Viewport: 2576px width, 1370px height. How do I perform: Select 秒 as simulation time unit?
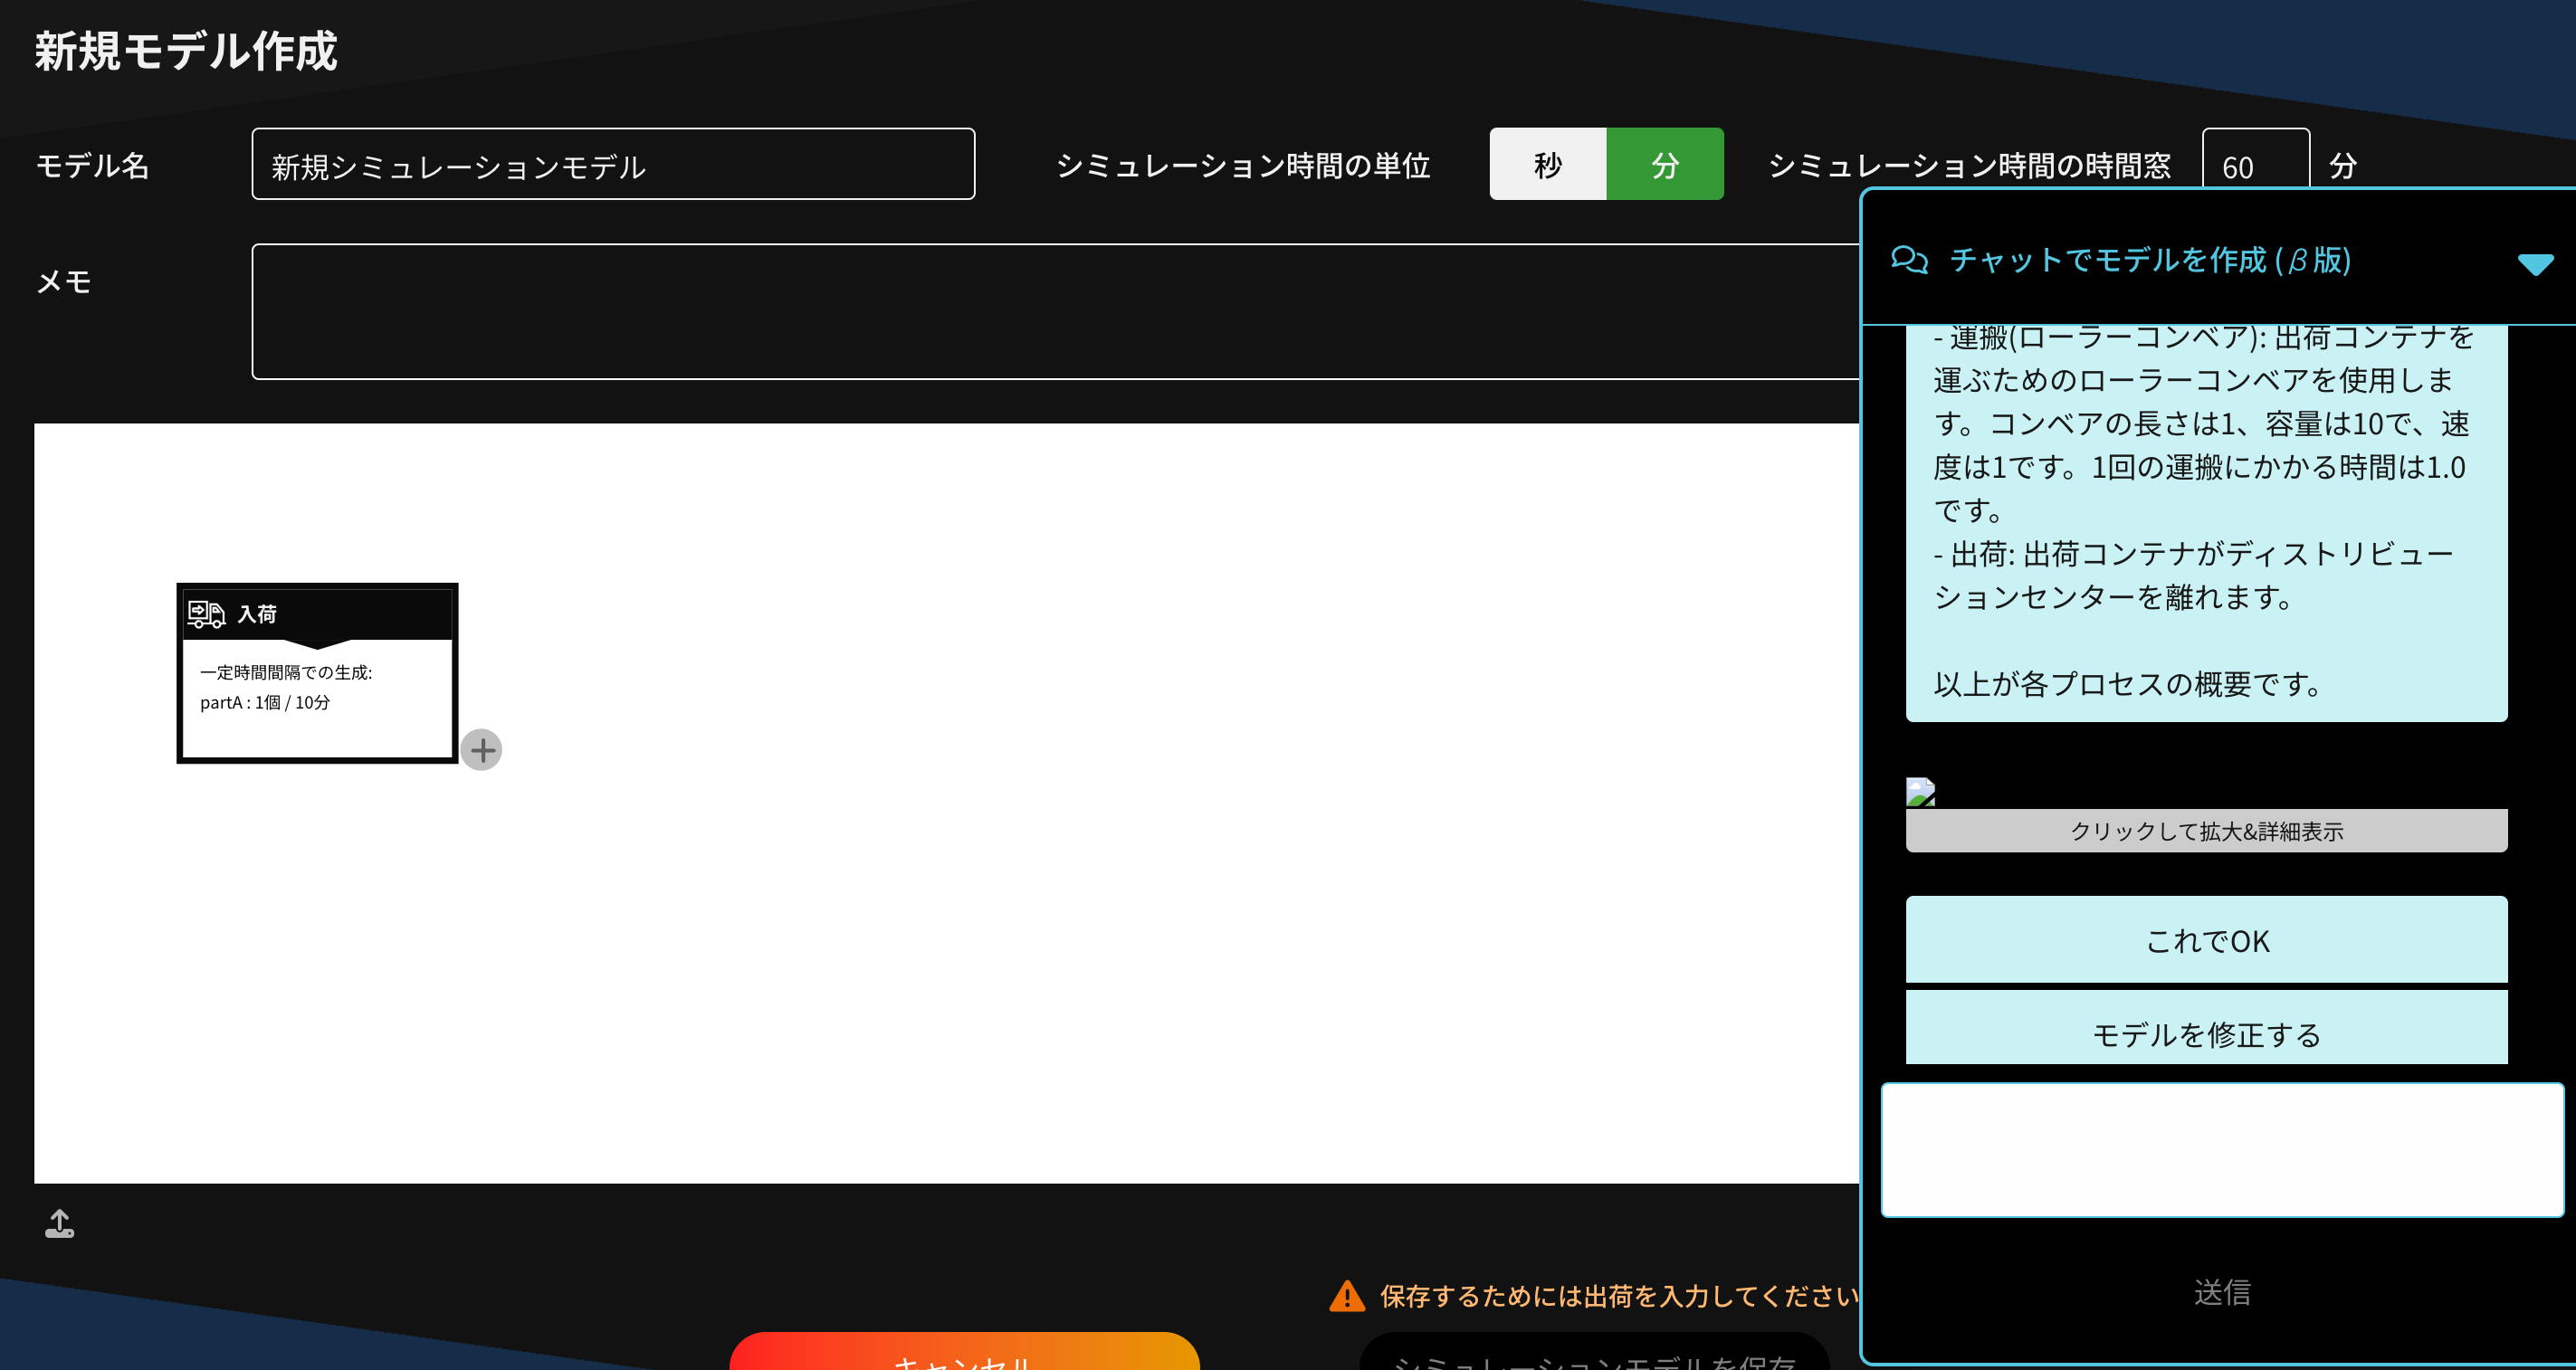1547,164
